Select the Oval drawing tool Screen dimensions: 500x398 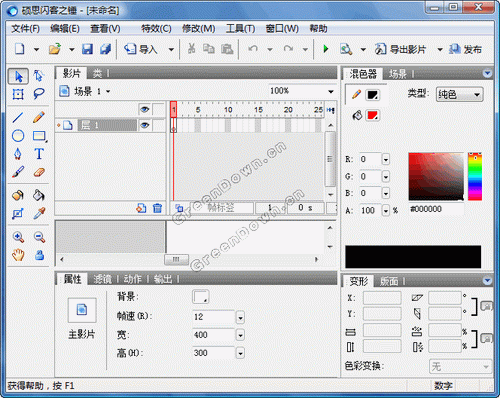point(18,136)
